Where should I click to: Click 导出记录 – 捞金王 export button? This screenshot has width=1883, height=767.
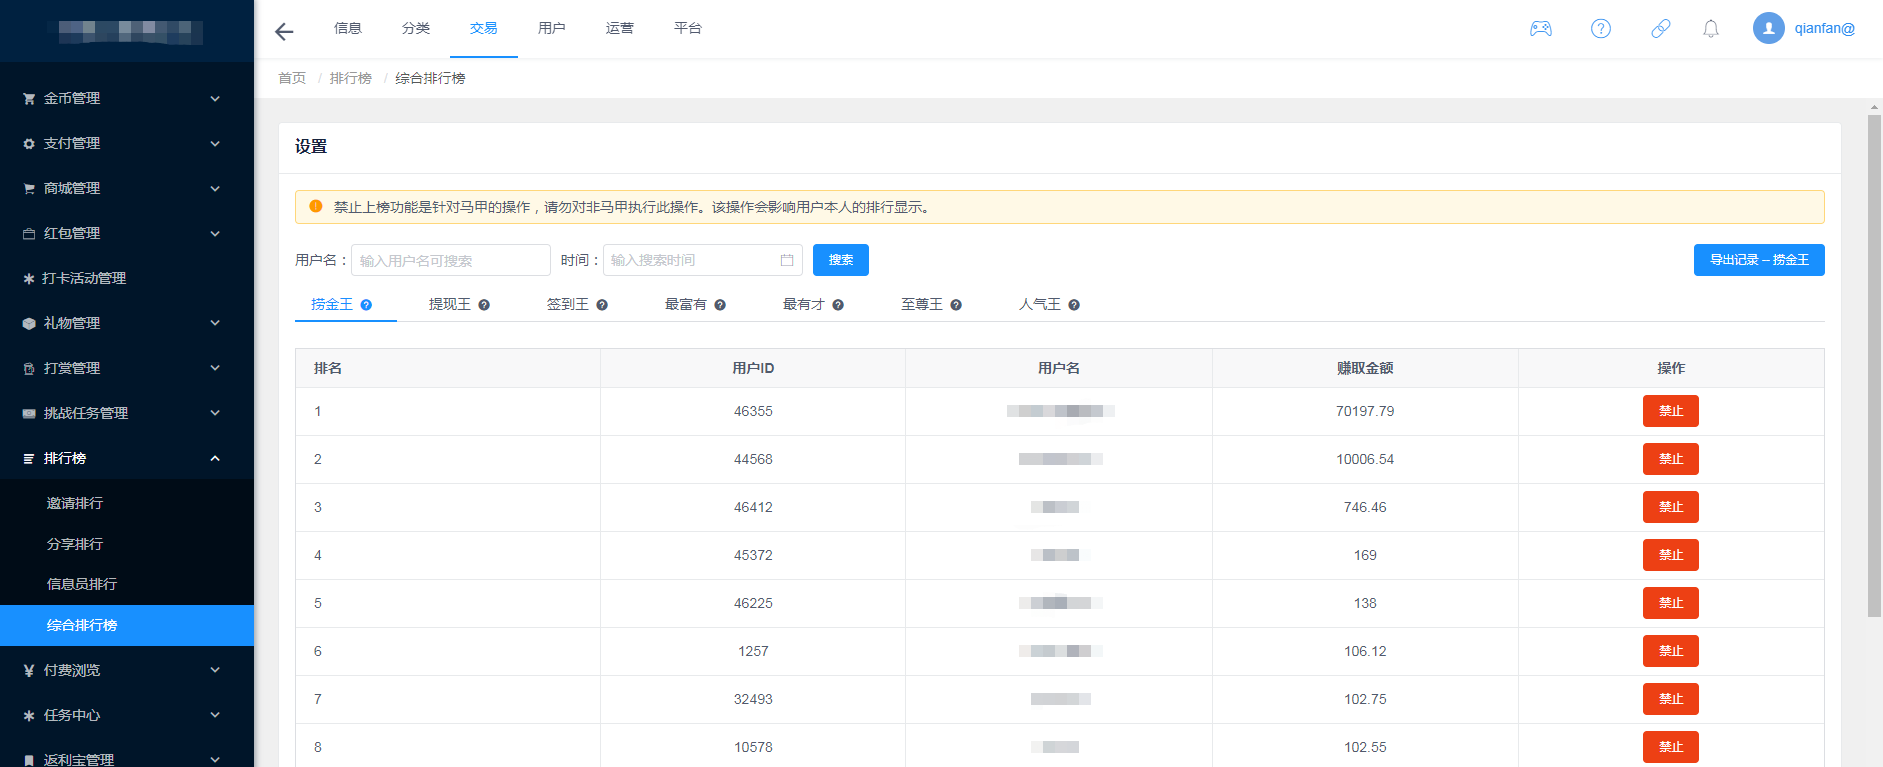point(1759,260)
